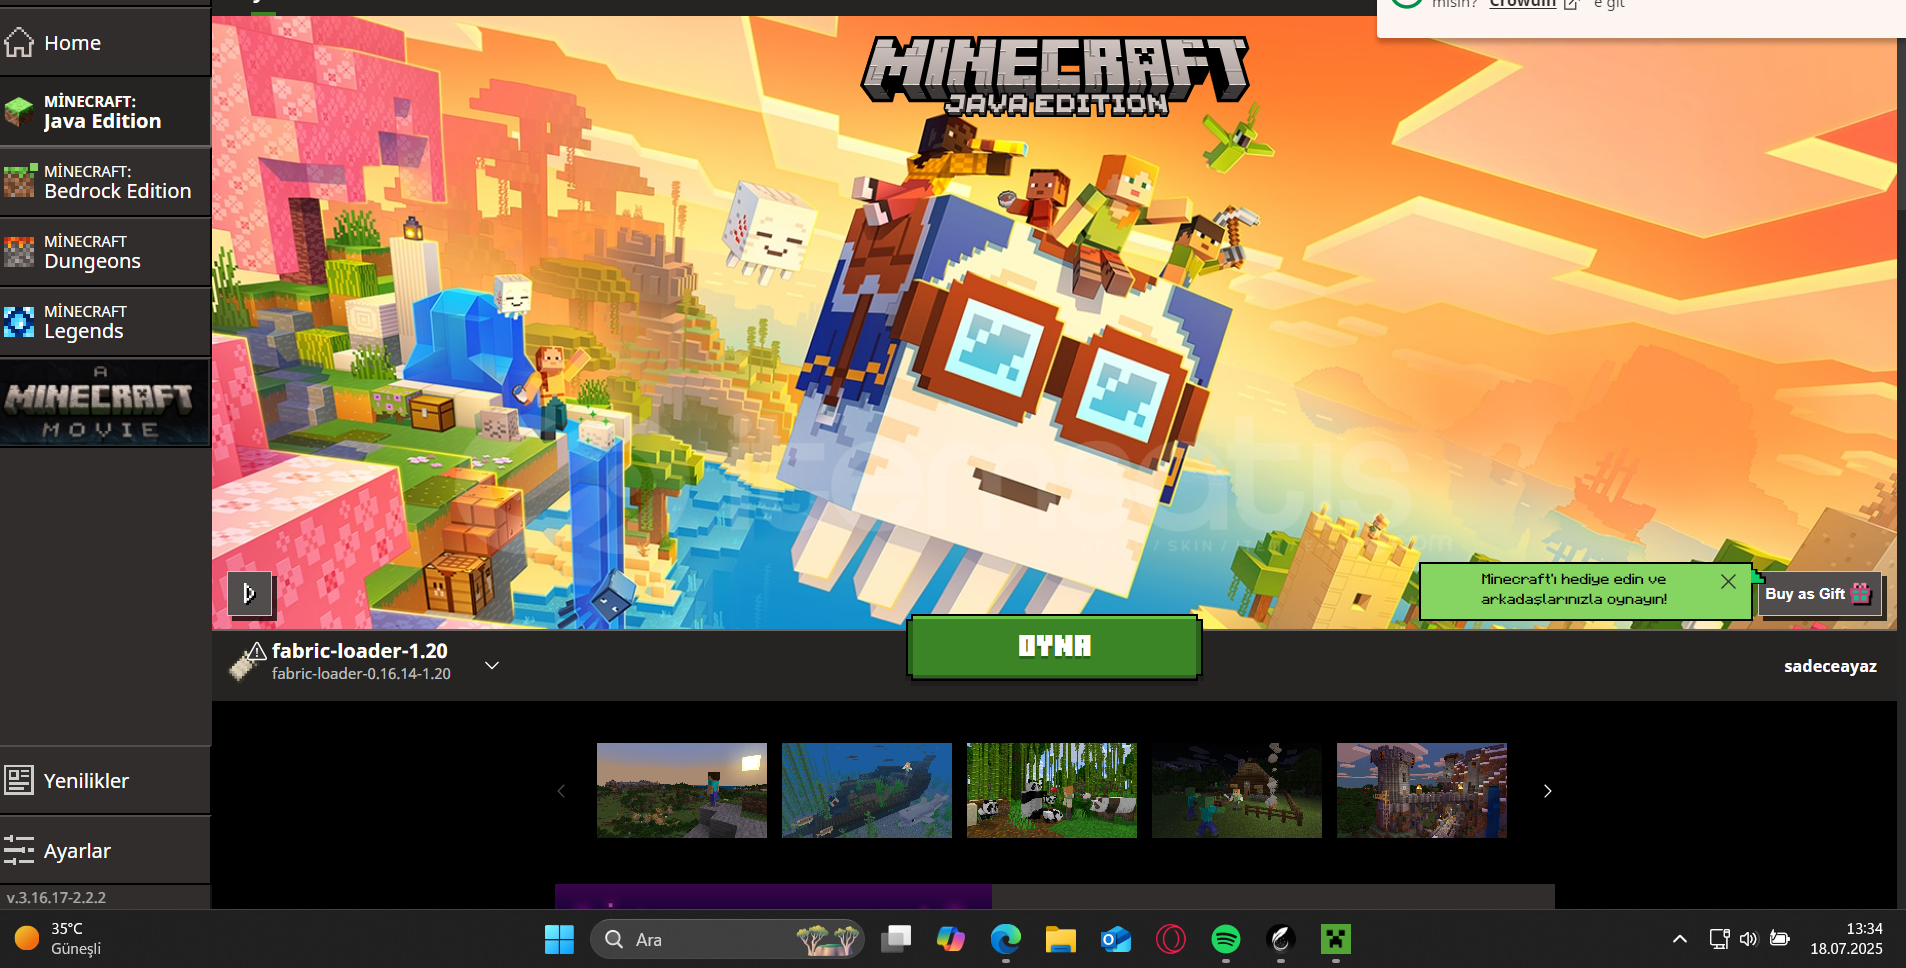Open the 35°C Güneşli weather widget
The height and width of the screenshot is (968, 1906).
tap(58, 939)
